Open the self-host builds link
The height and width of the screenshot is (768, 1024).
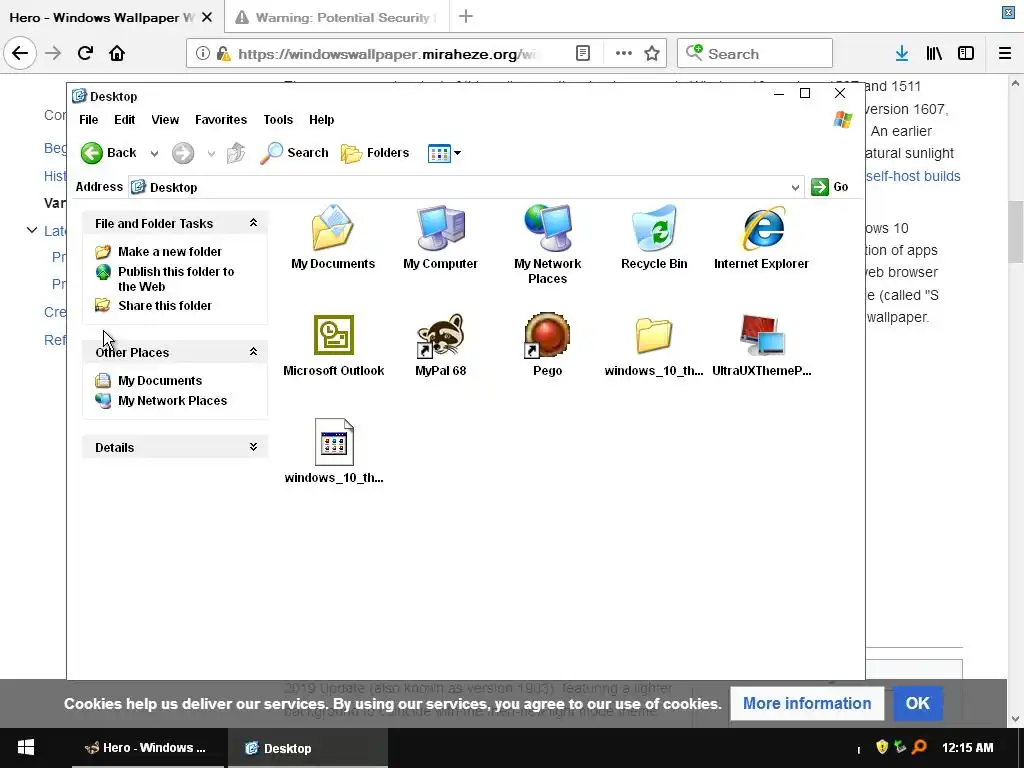click(914, 176)
